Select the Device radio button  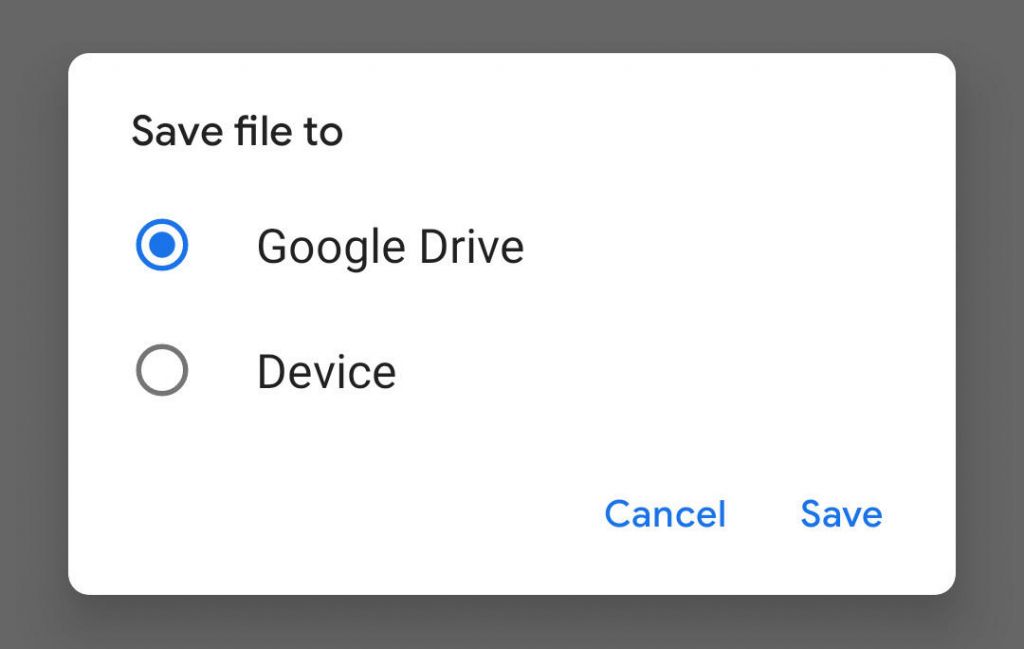162,371
